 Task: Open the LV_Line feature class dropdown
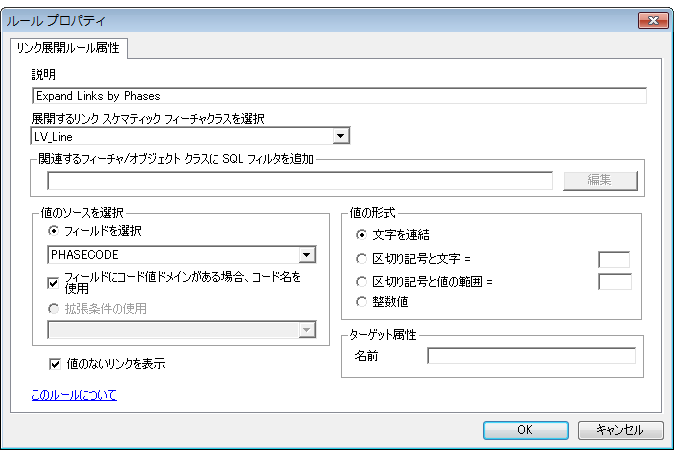pyautogui.click(x=340, y=136)
